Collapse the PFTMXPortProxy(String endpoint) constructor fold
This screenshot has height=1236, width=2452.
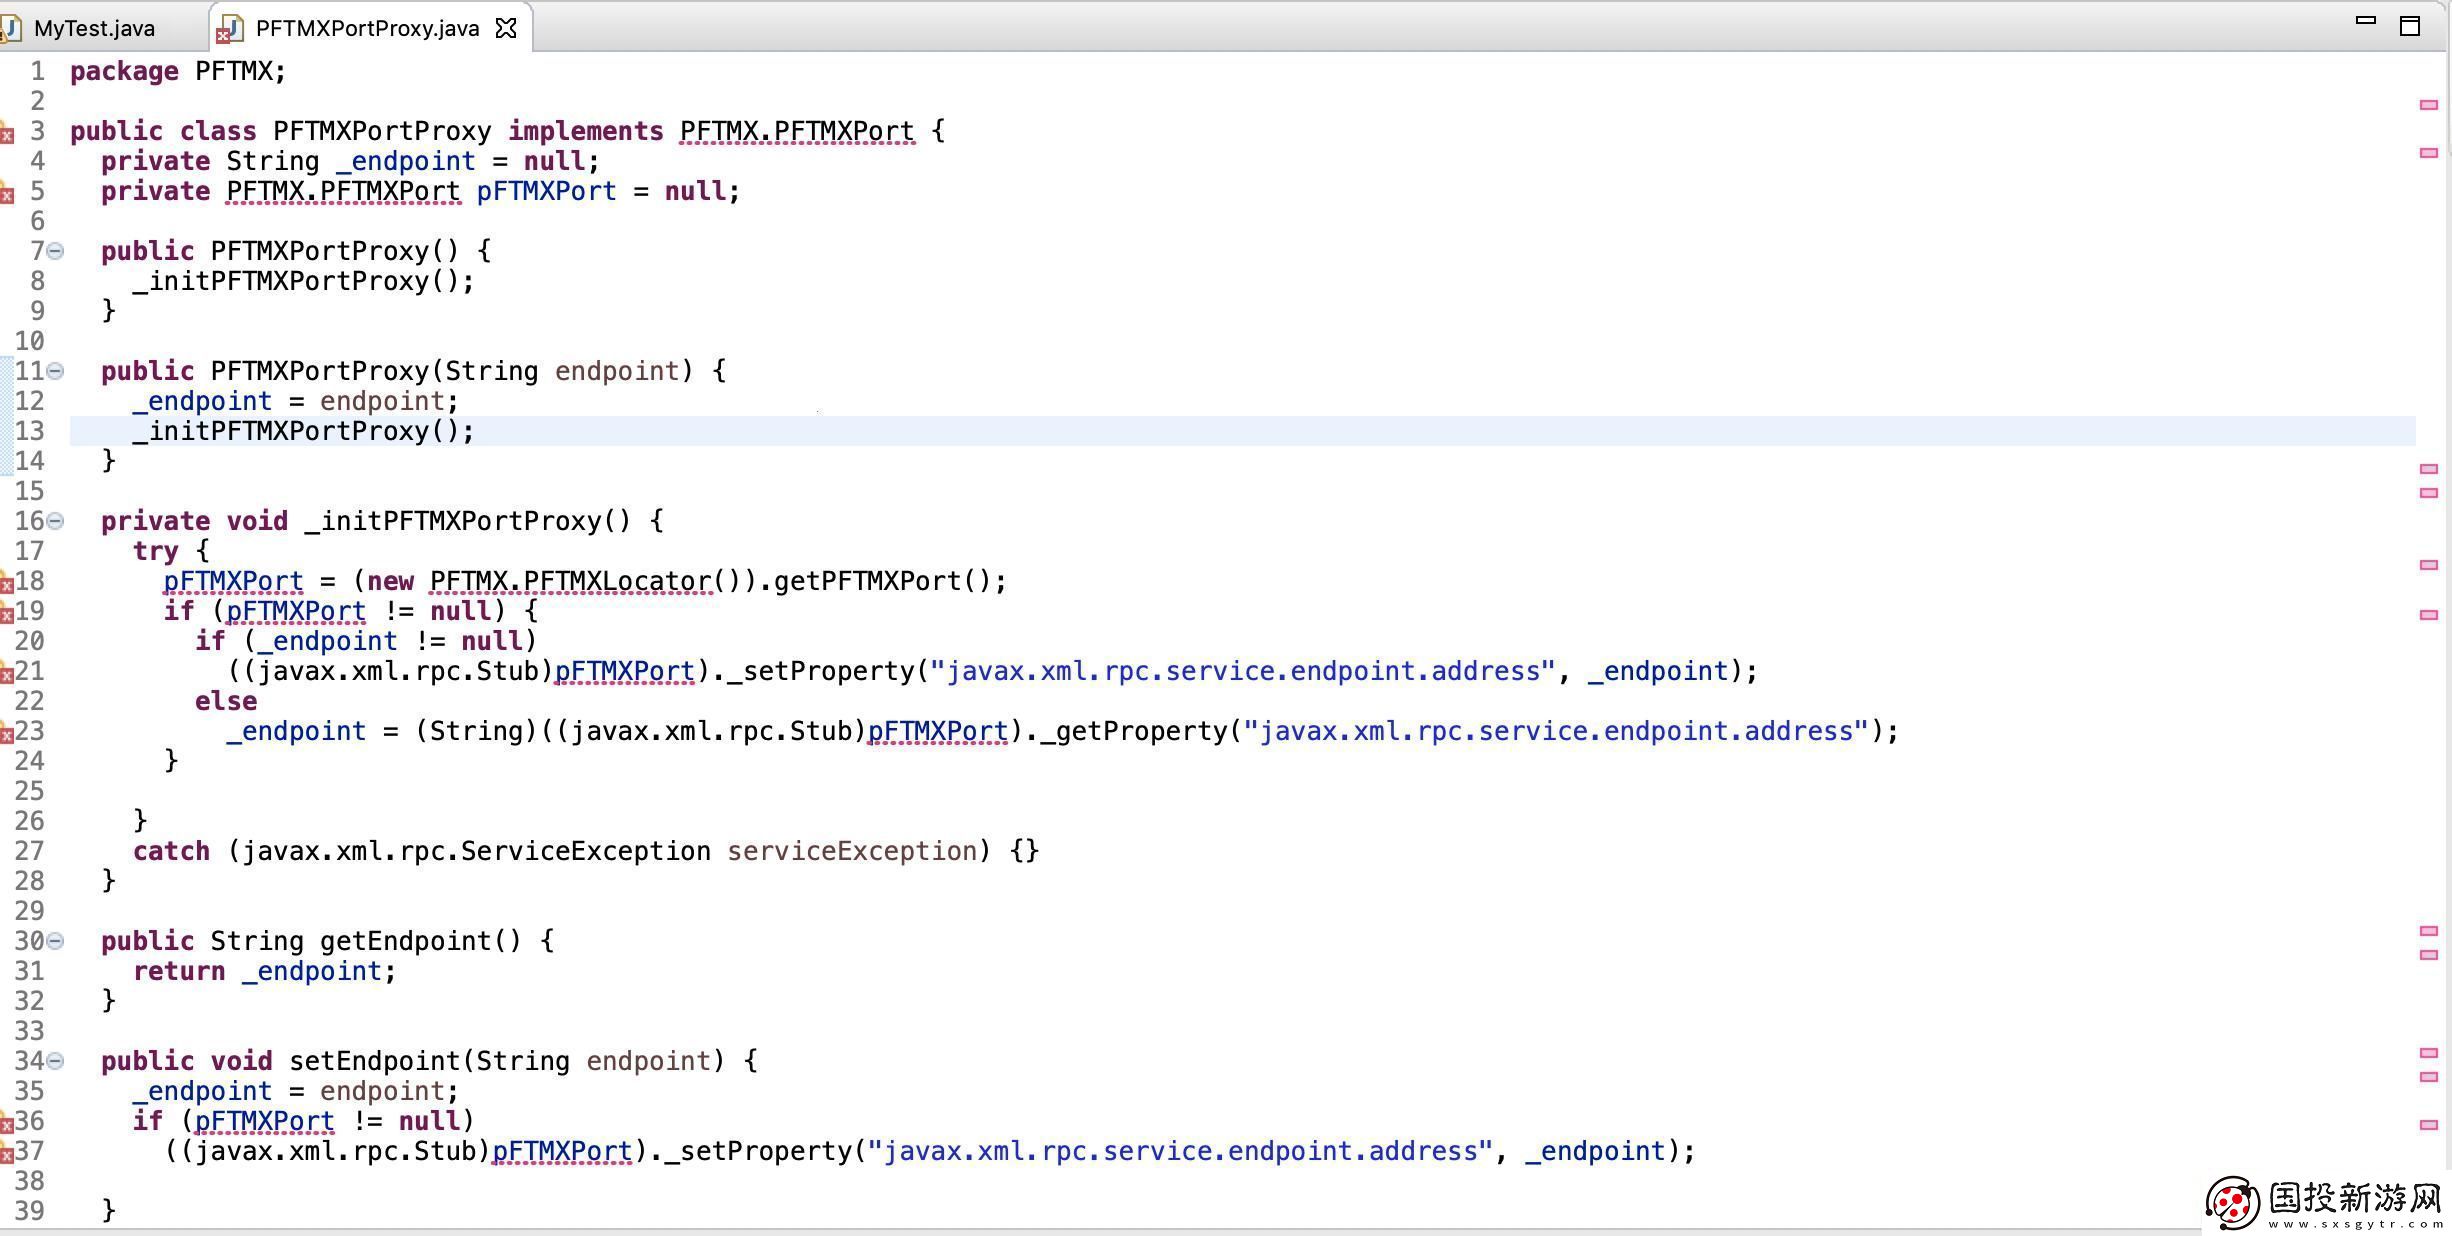pos(56,371)
